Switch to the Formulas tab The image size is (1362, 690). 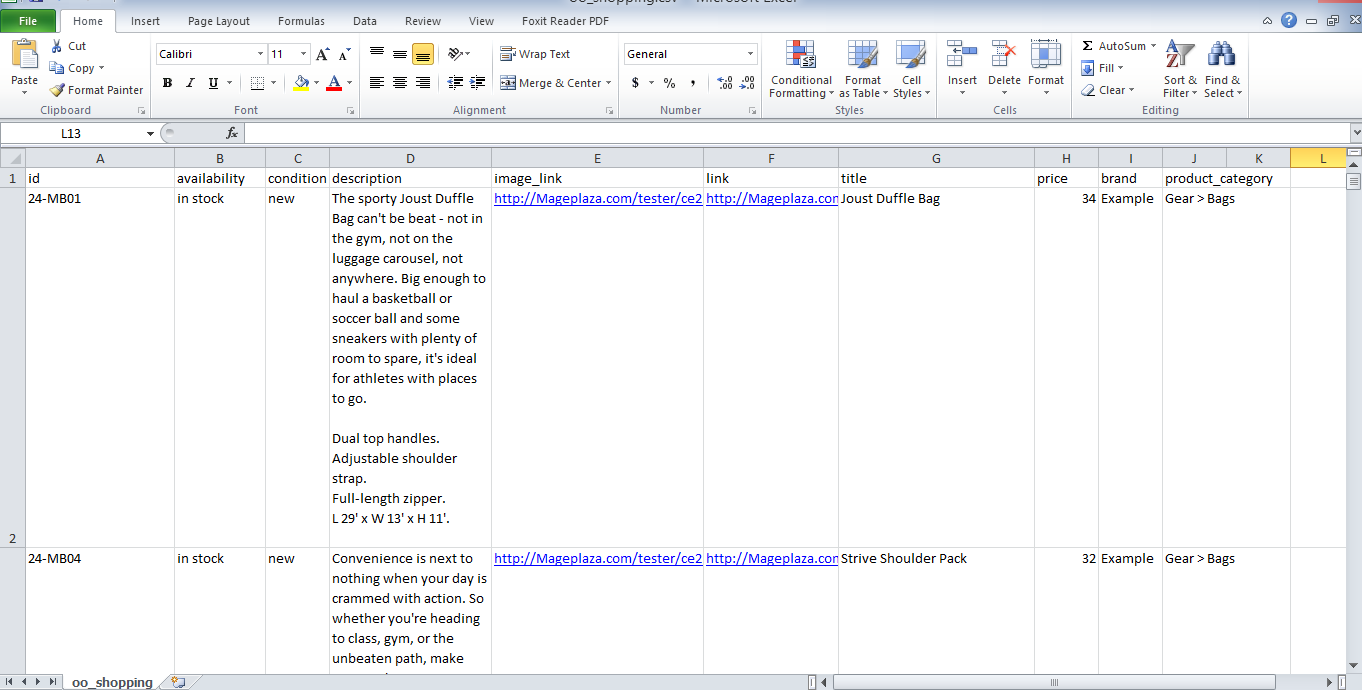click(301, 21)
